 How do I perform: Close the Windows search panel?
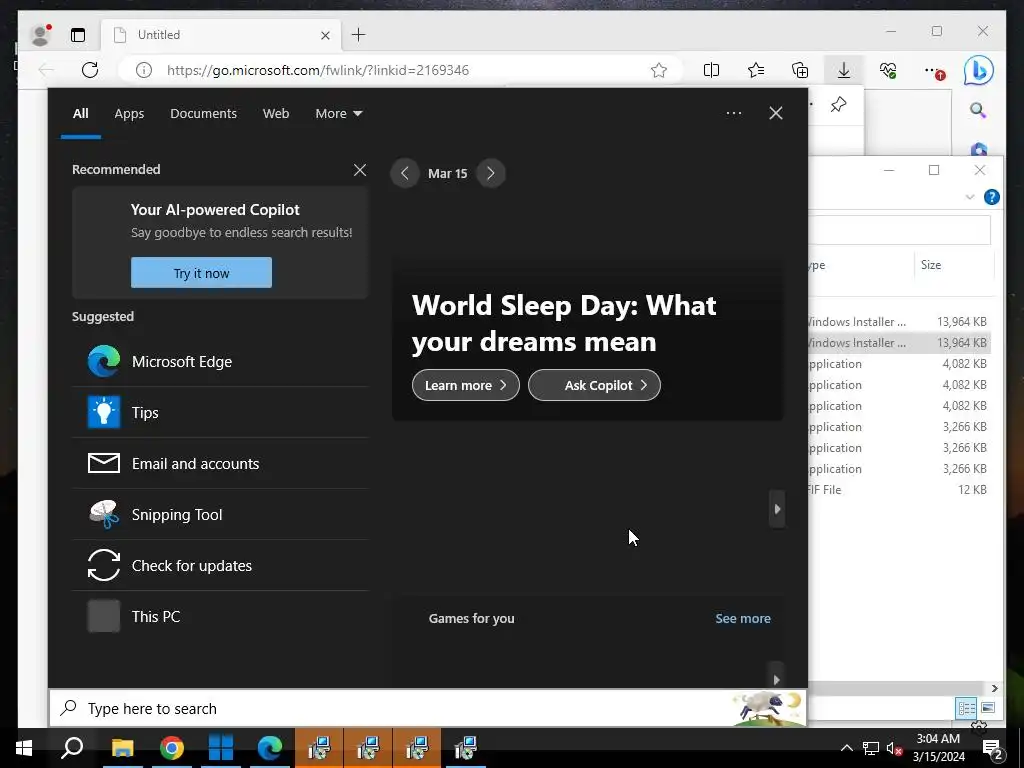[776, 113]
